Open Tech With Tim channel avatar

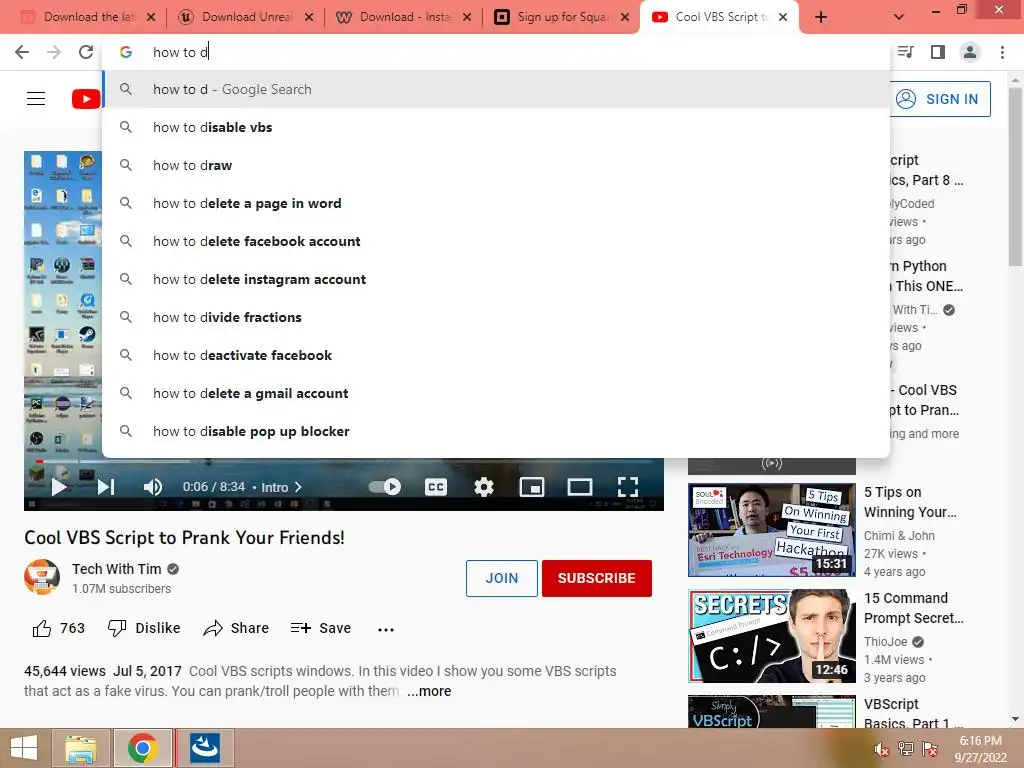[x=42, y=577]
